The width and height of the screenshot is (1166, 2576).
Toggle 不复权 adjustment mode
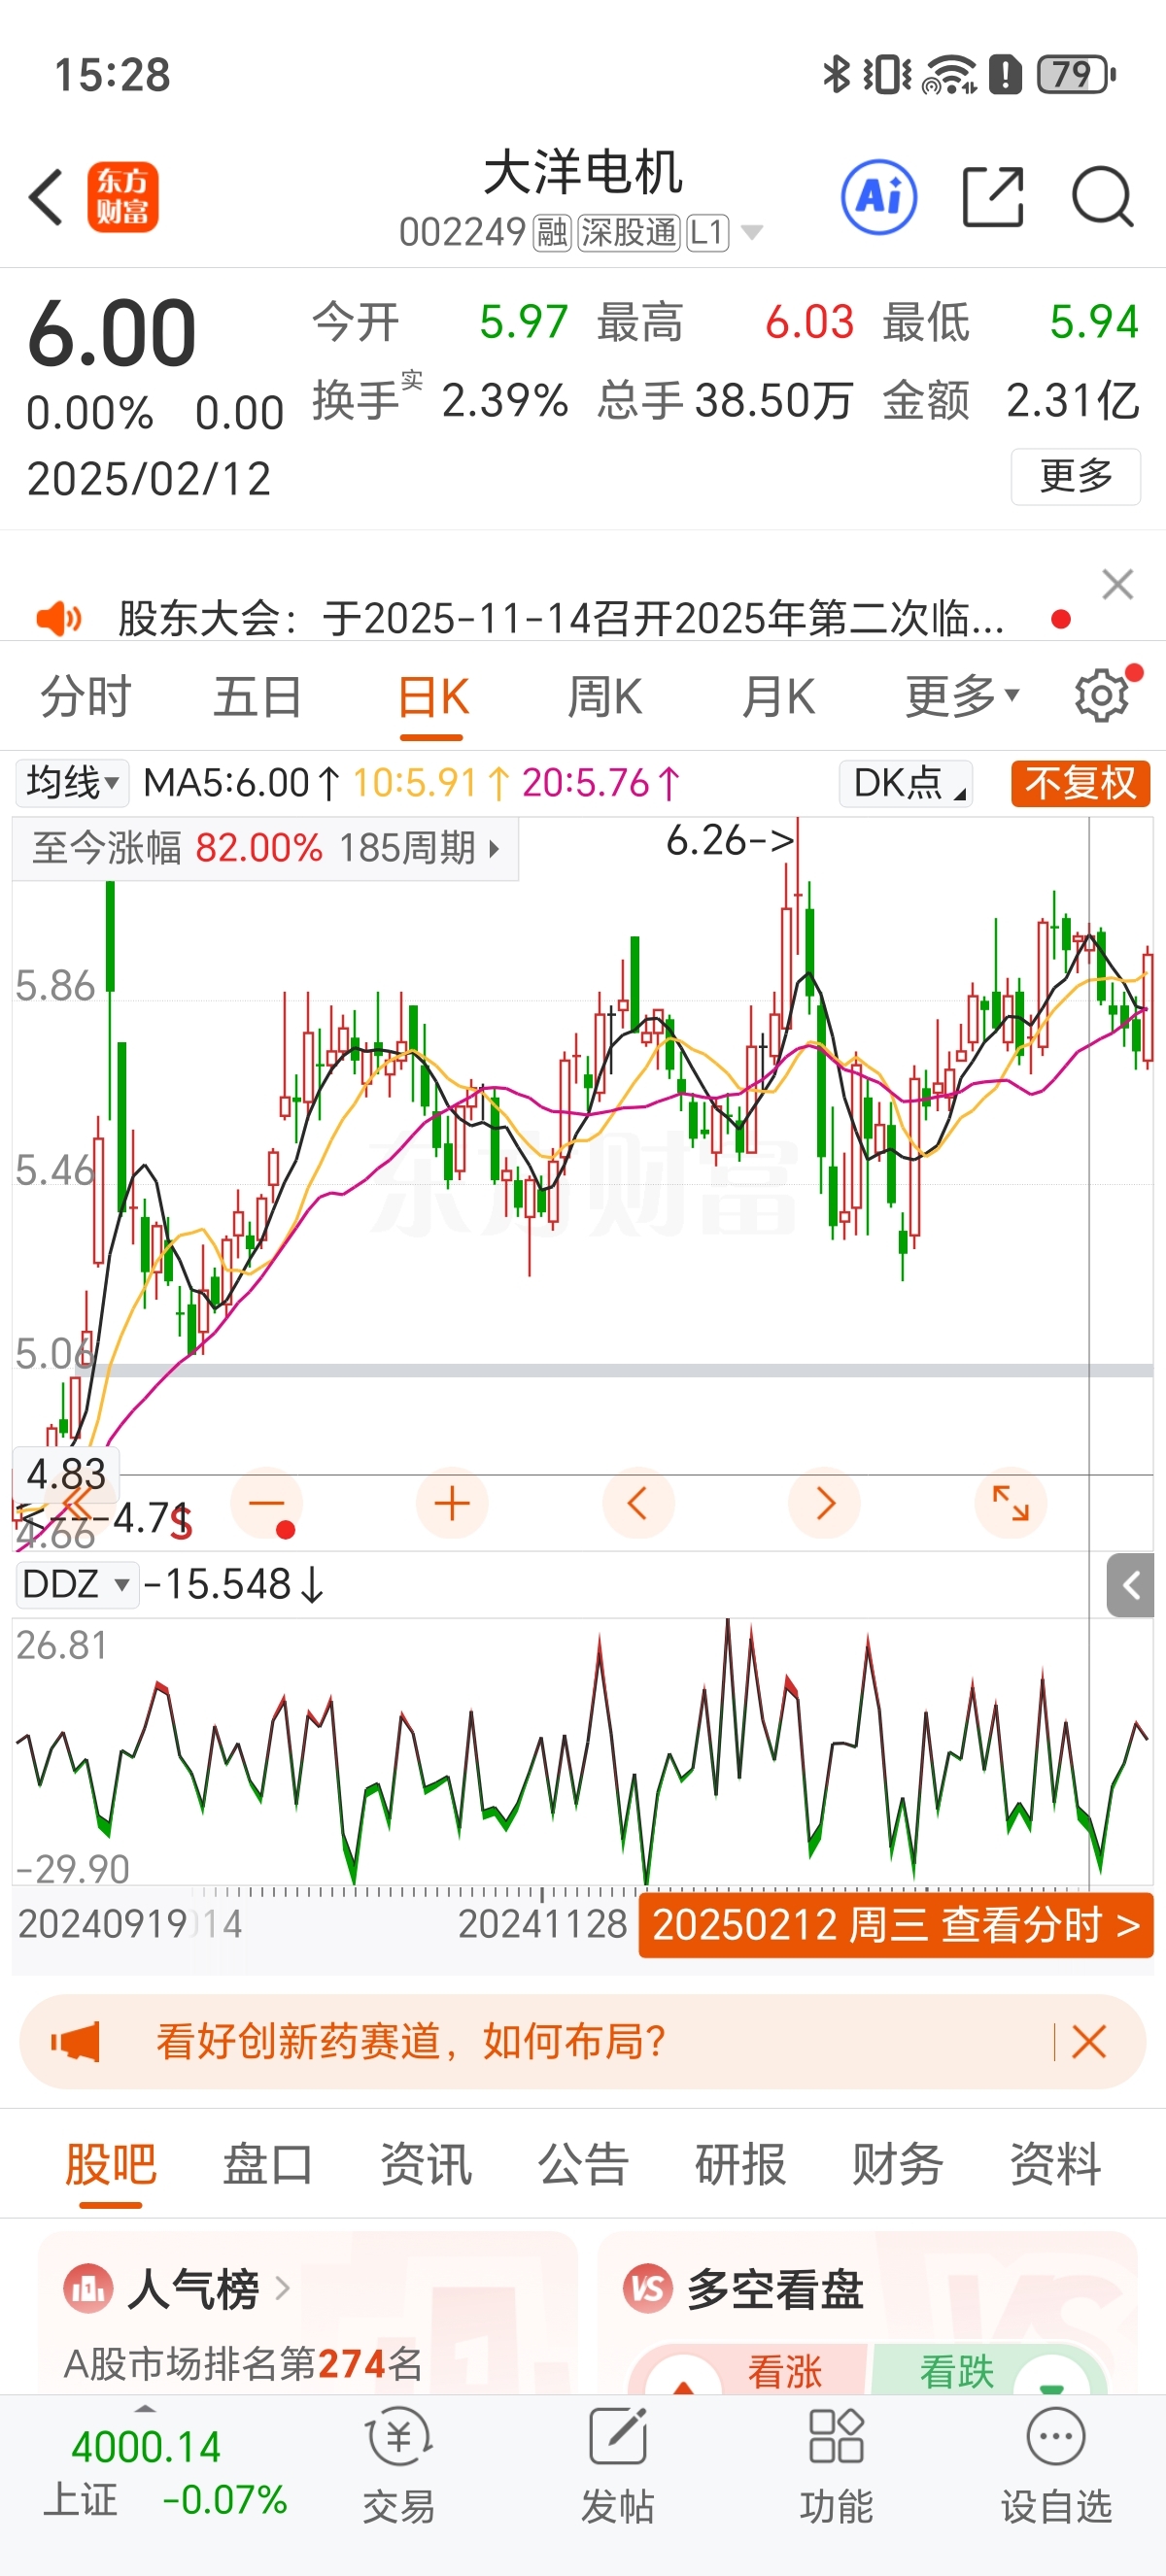tap(1080, 782)
